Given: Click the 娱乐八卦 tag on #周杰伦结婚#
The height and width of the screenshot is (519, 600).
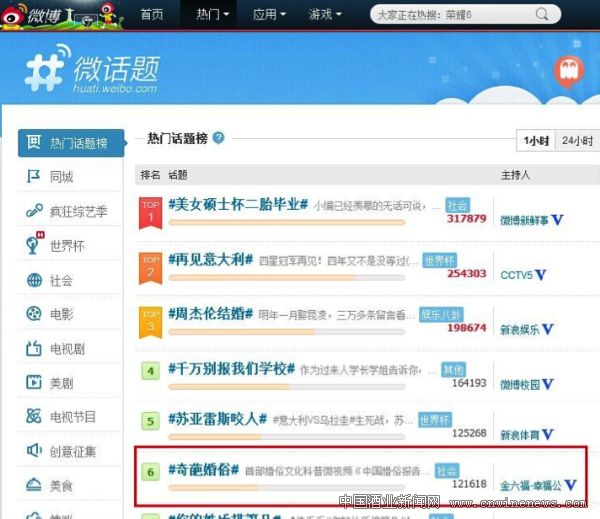Looking at the screenshot, I should coord(441,315).
